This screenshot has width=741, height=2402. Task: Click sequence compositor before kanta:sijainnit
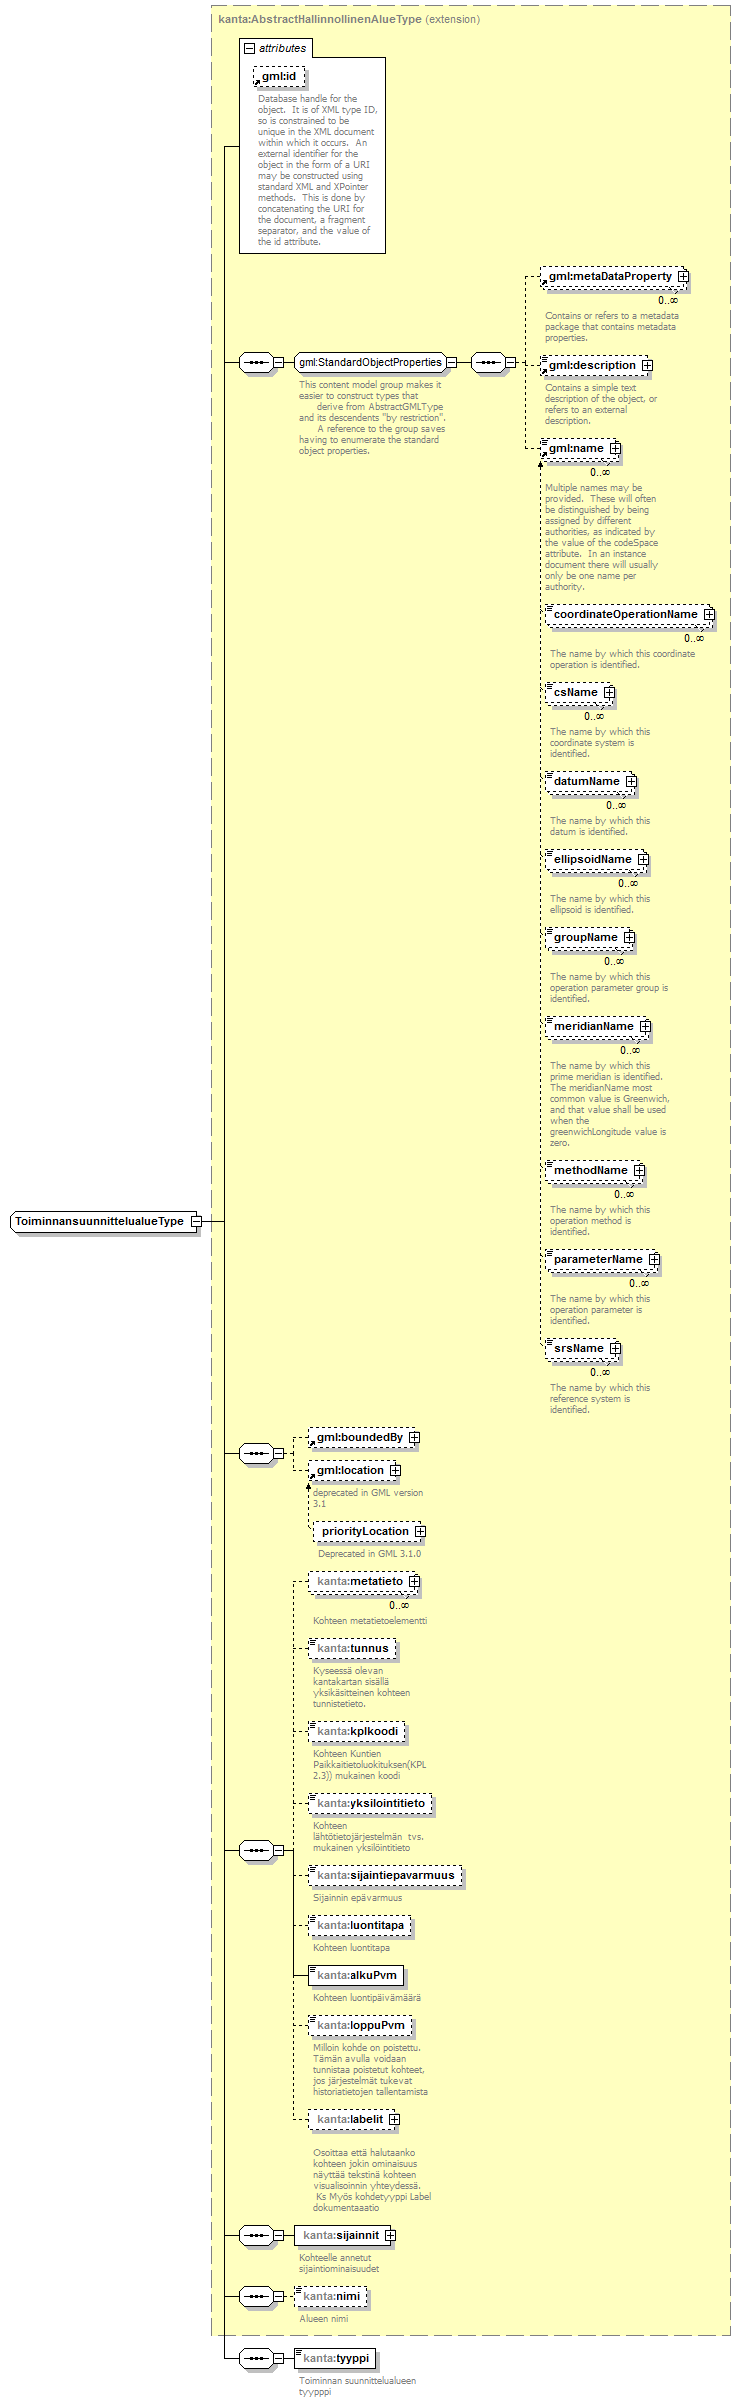257,2235
